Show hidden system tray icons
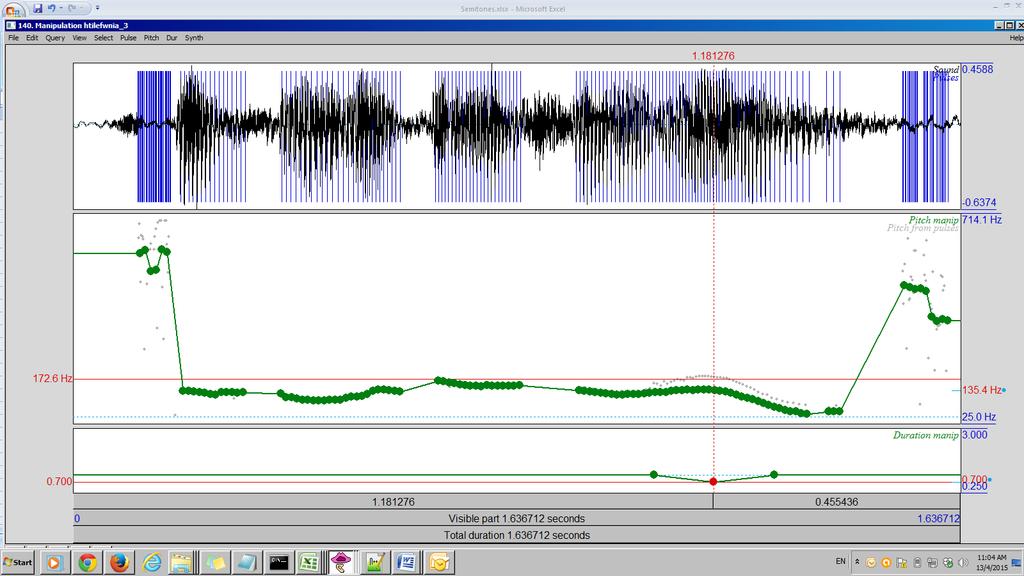This screenshot has width=1024, height=576. (x=857, y=562)
